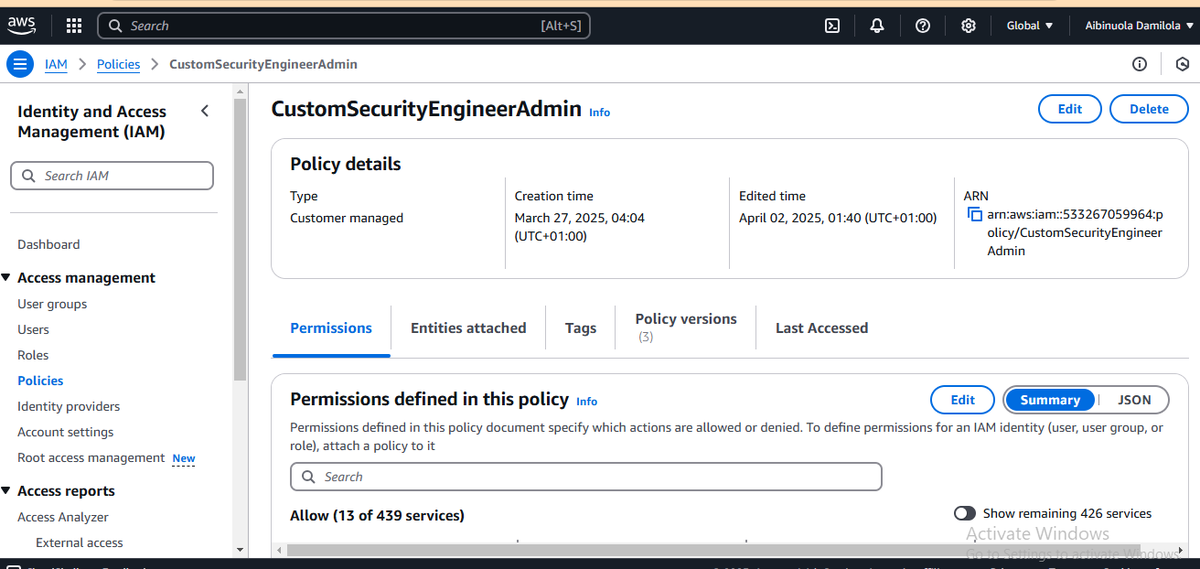Screen dimensions: 1200x569
Task: Open the Policy versions tab
Action: click(686, 327)
